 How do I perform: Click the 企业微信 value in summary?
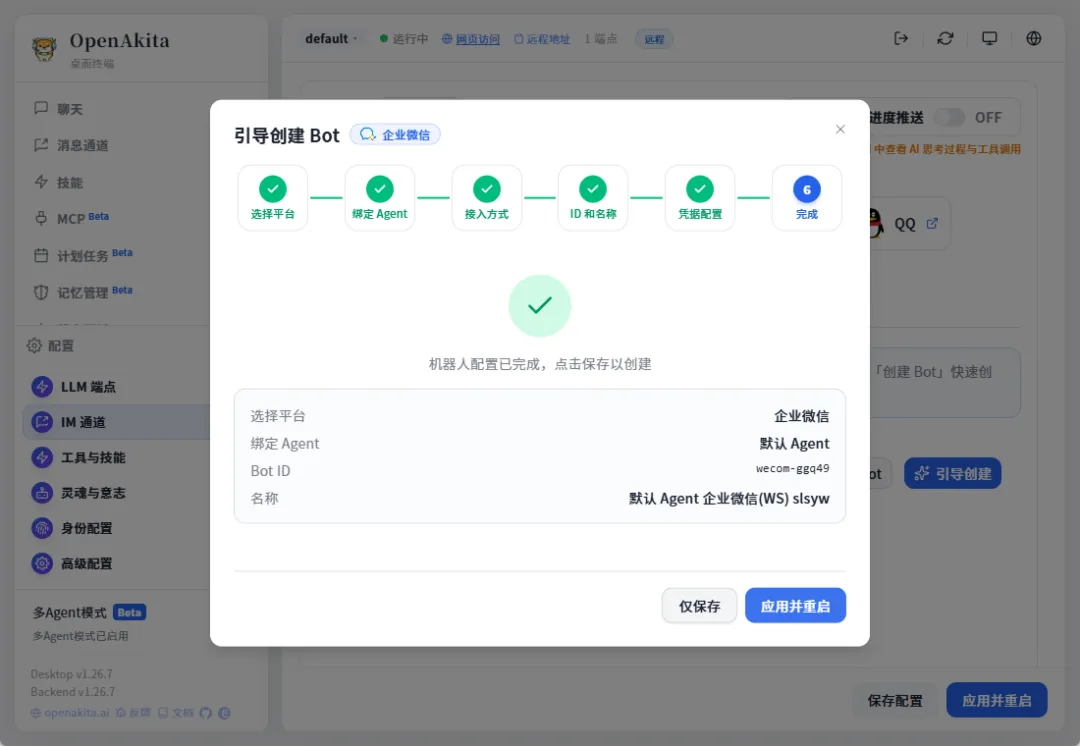pyautogui.click(x=801, y=416)
